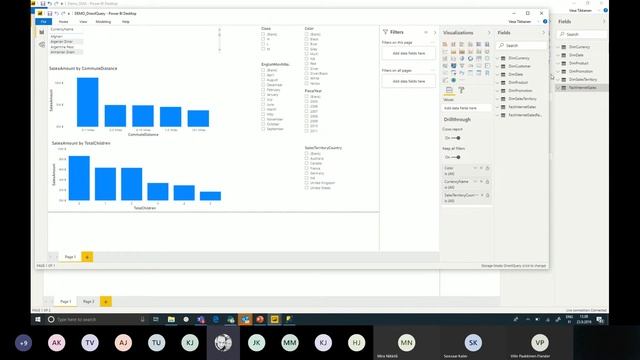
Task: Open the Fields well tab icon
Action: pyautogui.click(x=449, y=90)
